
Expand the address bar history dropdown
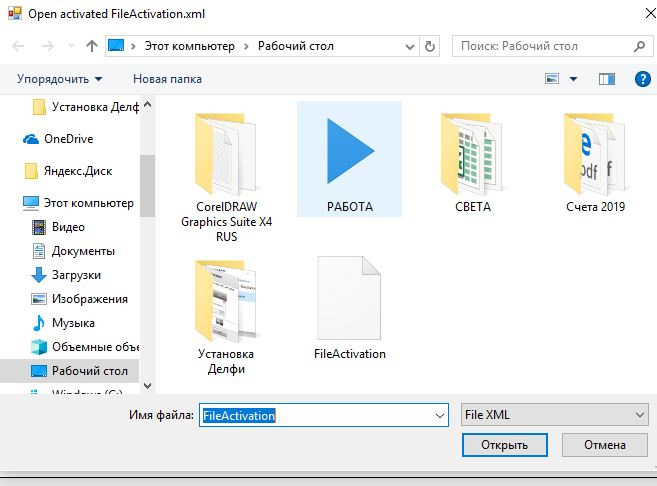[410, 47]
